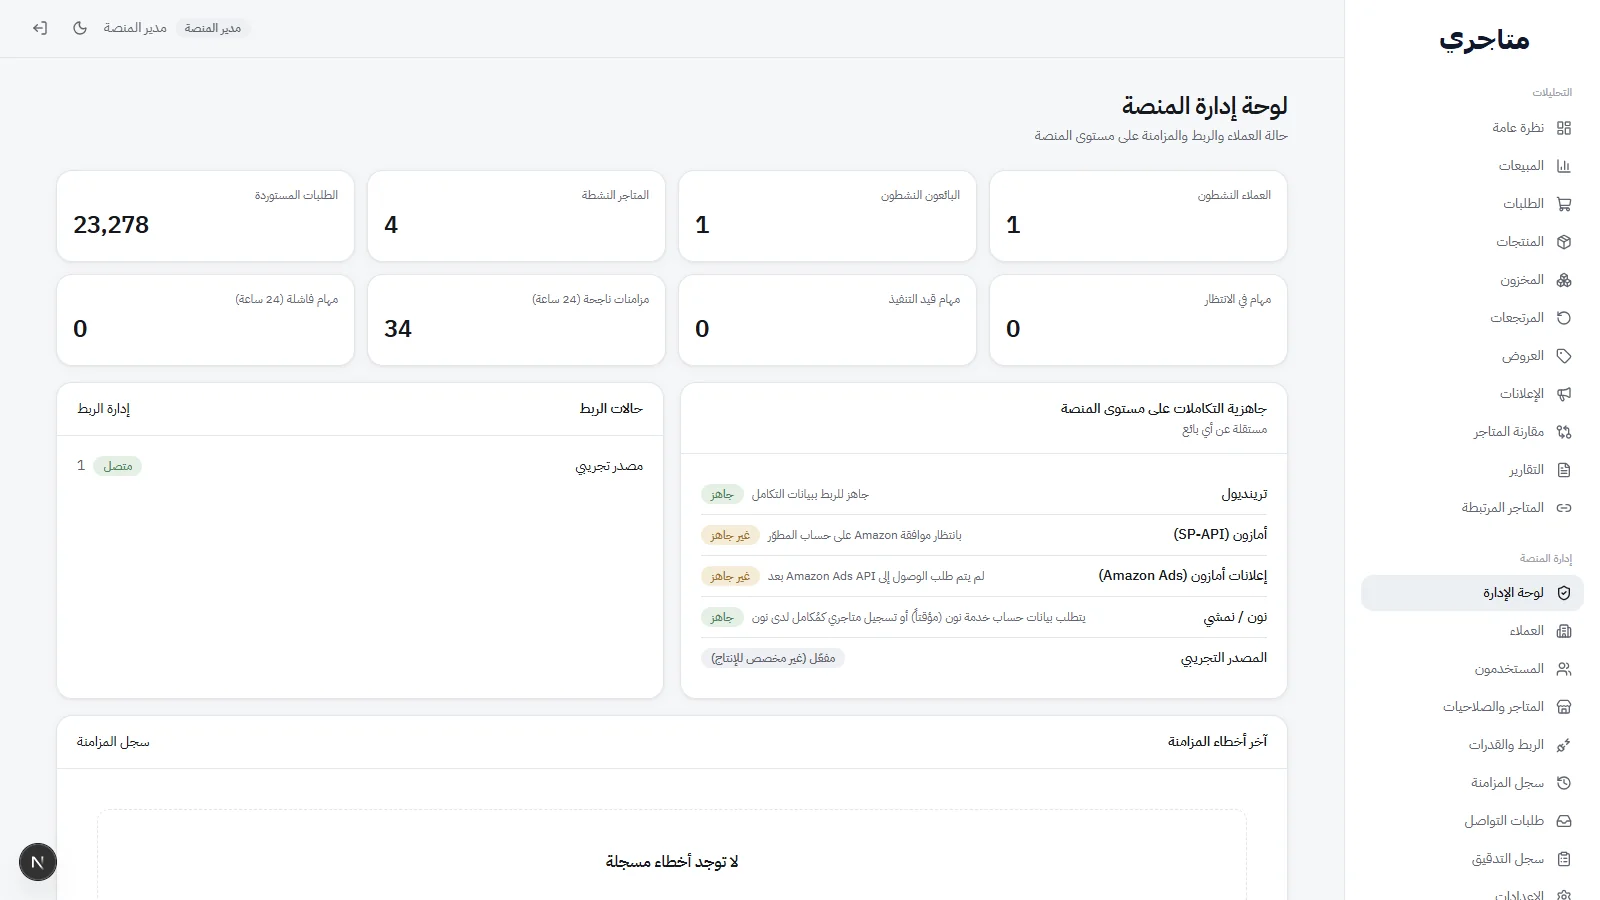Click the إدارة الربط link
This screenshot has height=900, width=1600.
(x=104, y=409)
